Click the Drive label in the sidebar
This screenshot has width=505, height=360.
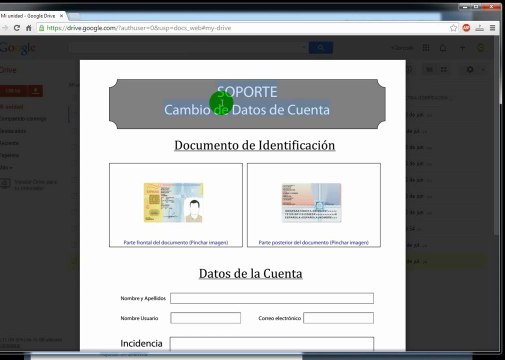pyautogui.click(x=8, y=70)
